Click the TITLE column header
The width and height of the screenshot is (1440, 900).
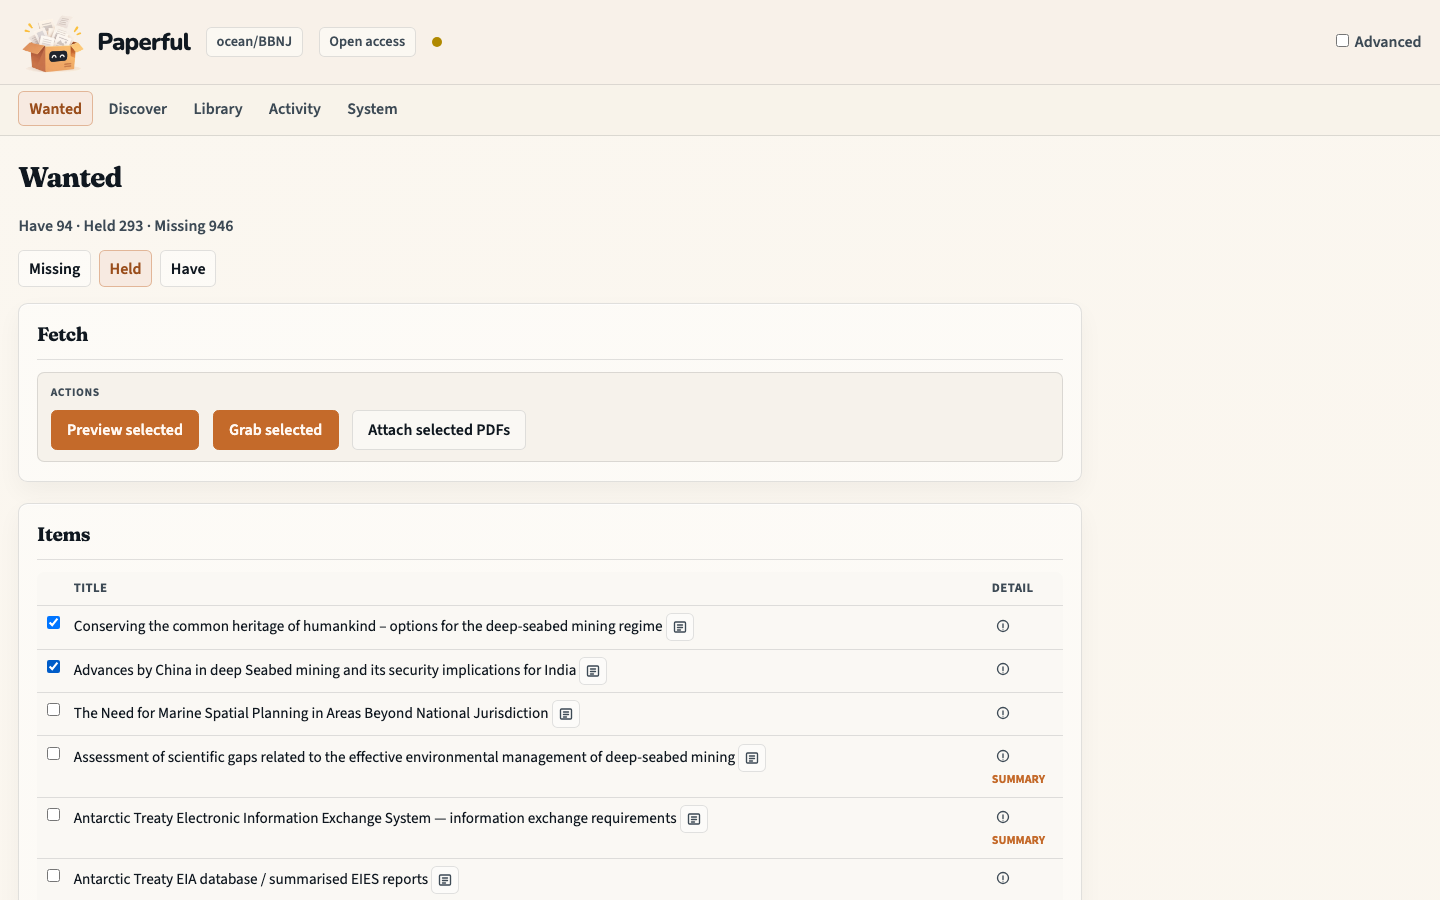(90, 588)
